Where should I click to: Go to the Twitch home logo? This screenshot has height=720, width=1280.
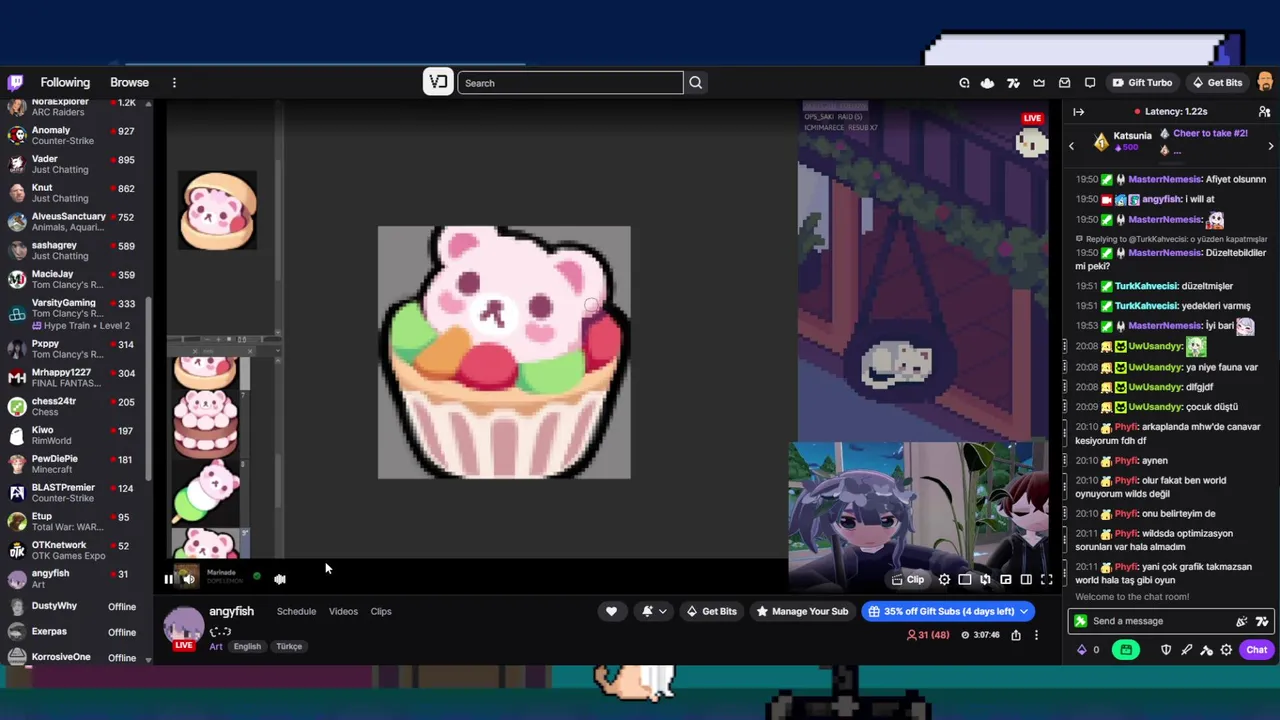pyautogui.click(x=15, y=83)
